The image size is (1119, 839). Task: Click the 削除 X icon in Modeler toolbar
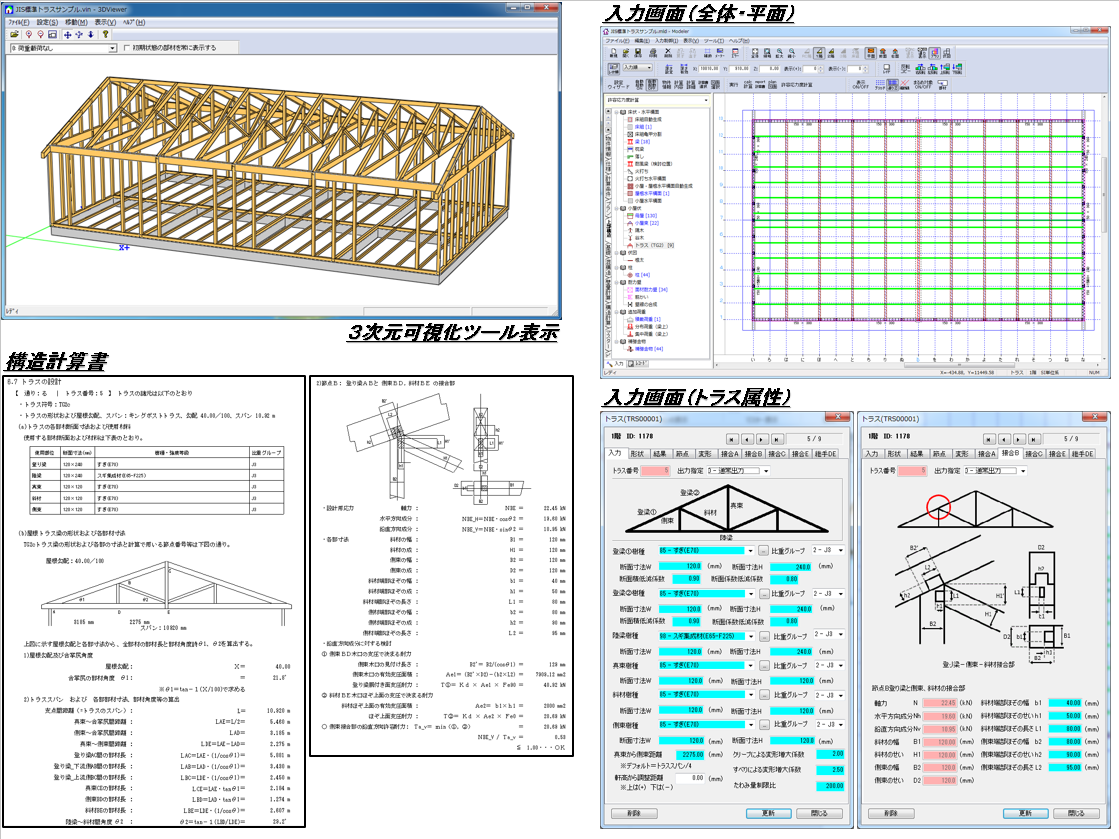coord(667,54)
